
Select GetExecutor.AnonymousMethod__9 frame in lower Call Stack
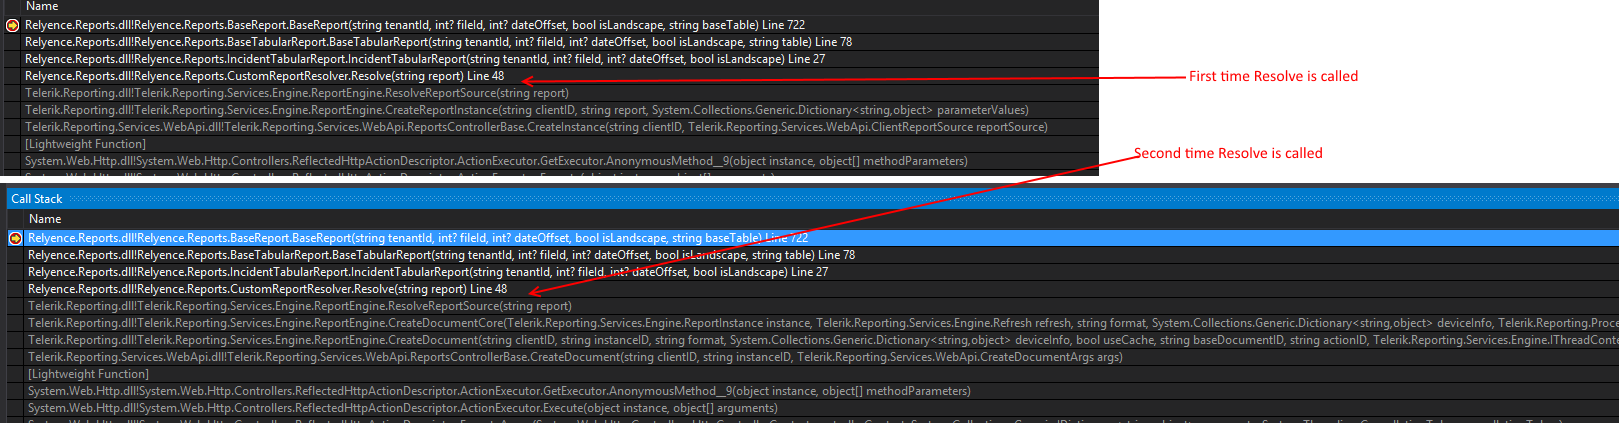[x=500, y=391]
